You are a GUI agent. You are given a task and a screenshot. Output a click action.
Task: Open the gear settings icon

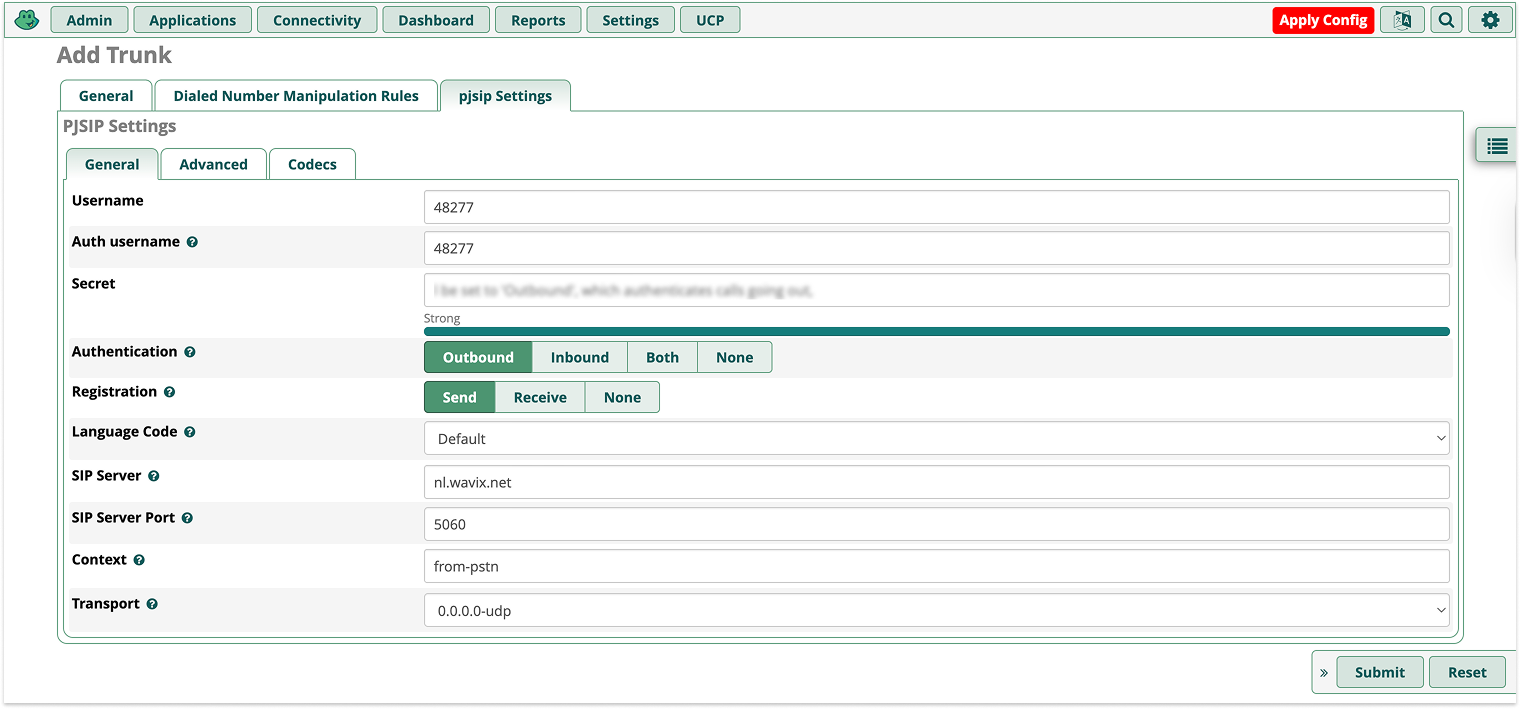pyautogui.click(x=1490, y=20)
